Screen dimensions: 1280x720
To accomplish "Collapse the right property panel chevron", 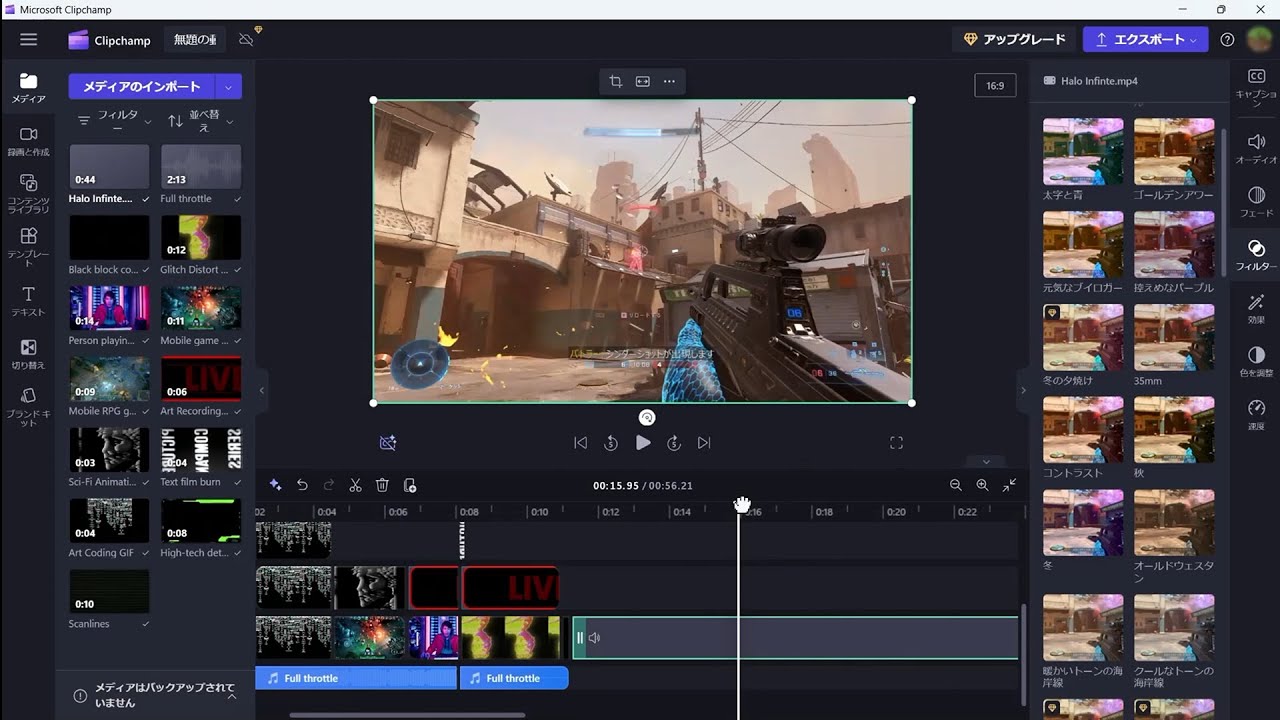I will pyautogui.click(x=1022, y=391).
